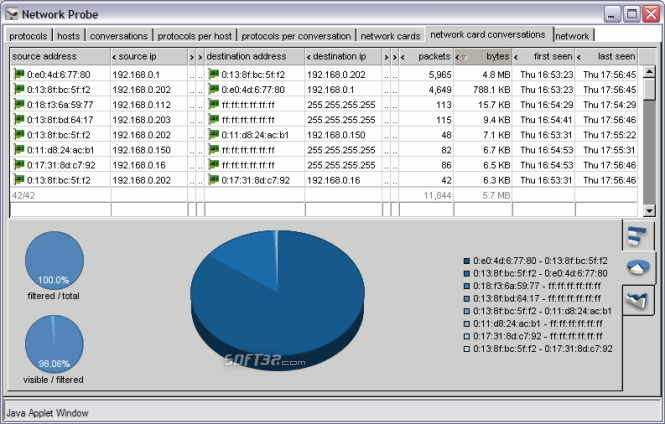This screenshot has height=424, width=665.
Task: Click the sort triangle in bytes header
Action: tap(465, 57)
